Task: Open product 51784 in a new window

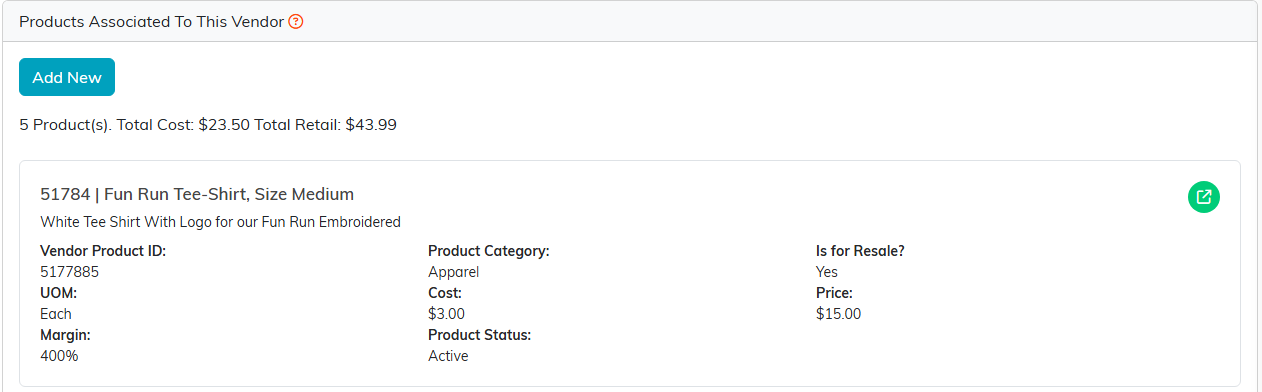Action: [1204, 196]
